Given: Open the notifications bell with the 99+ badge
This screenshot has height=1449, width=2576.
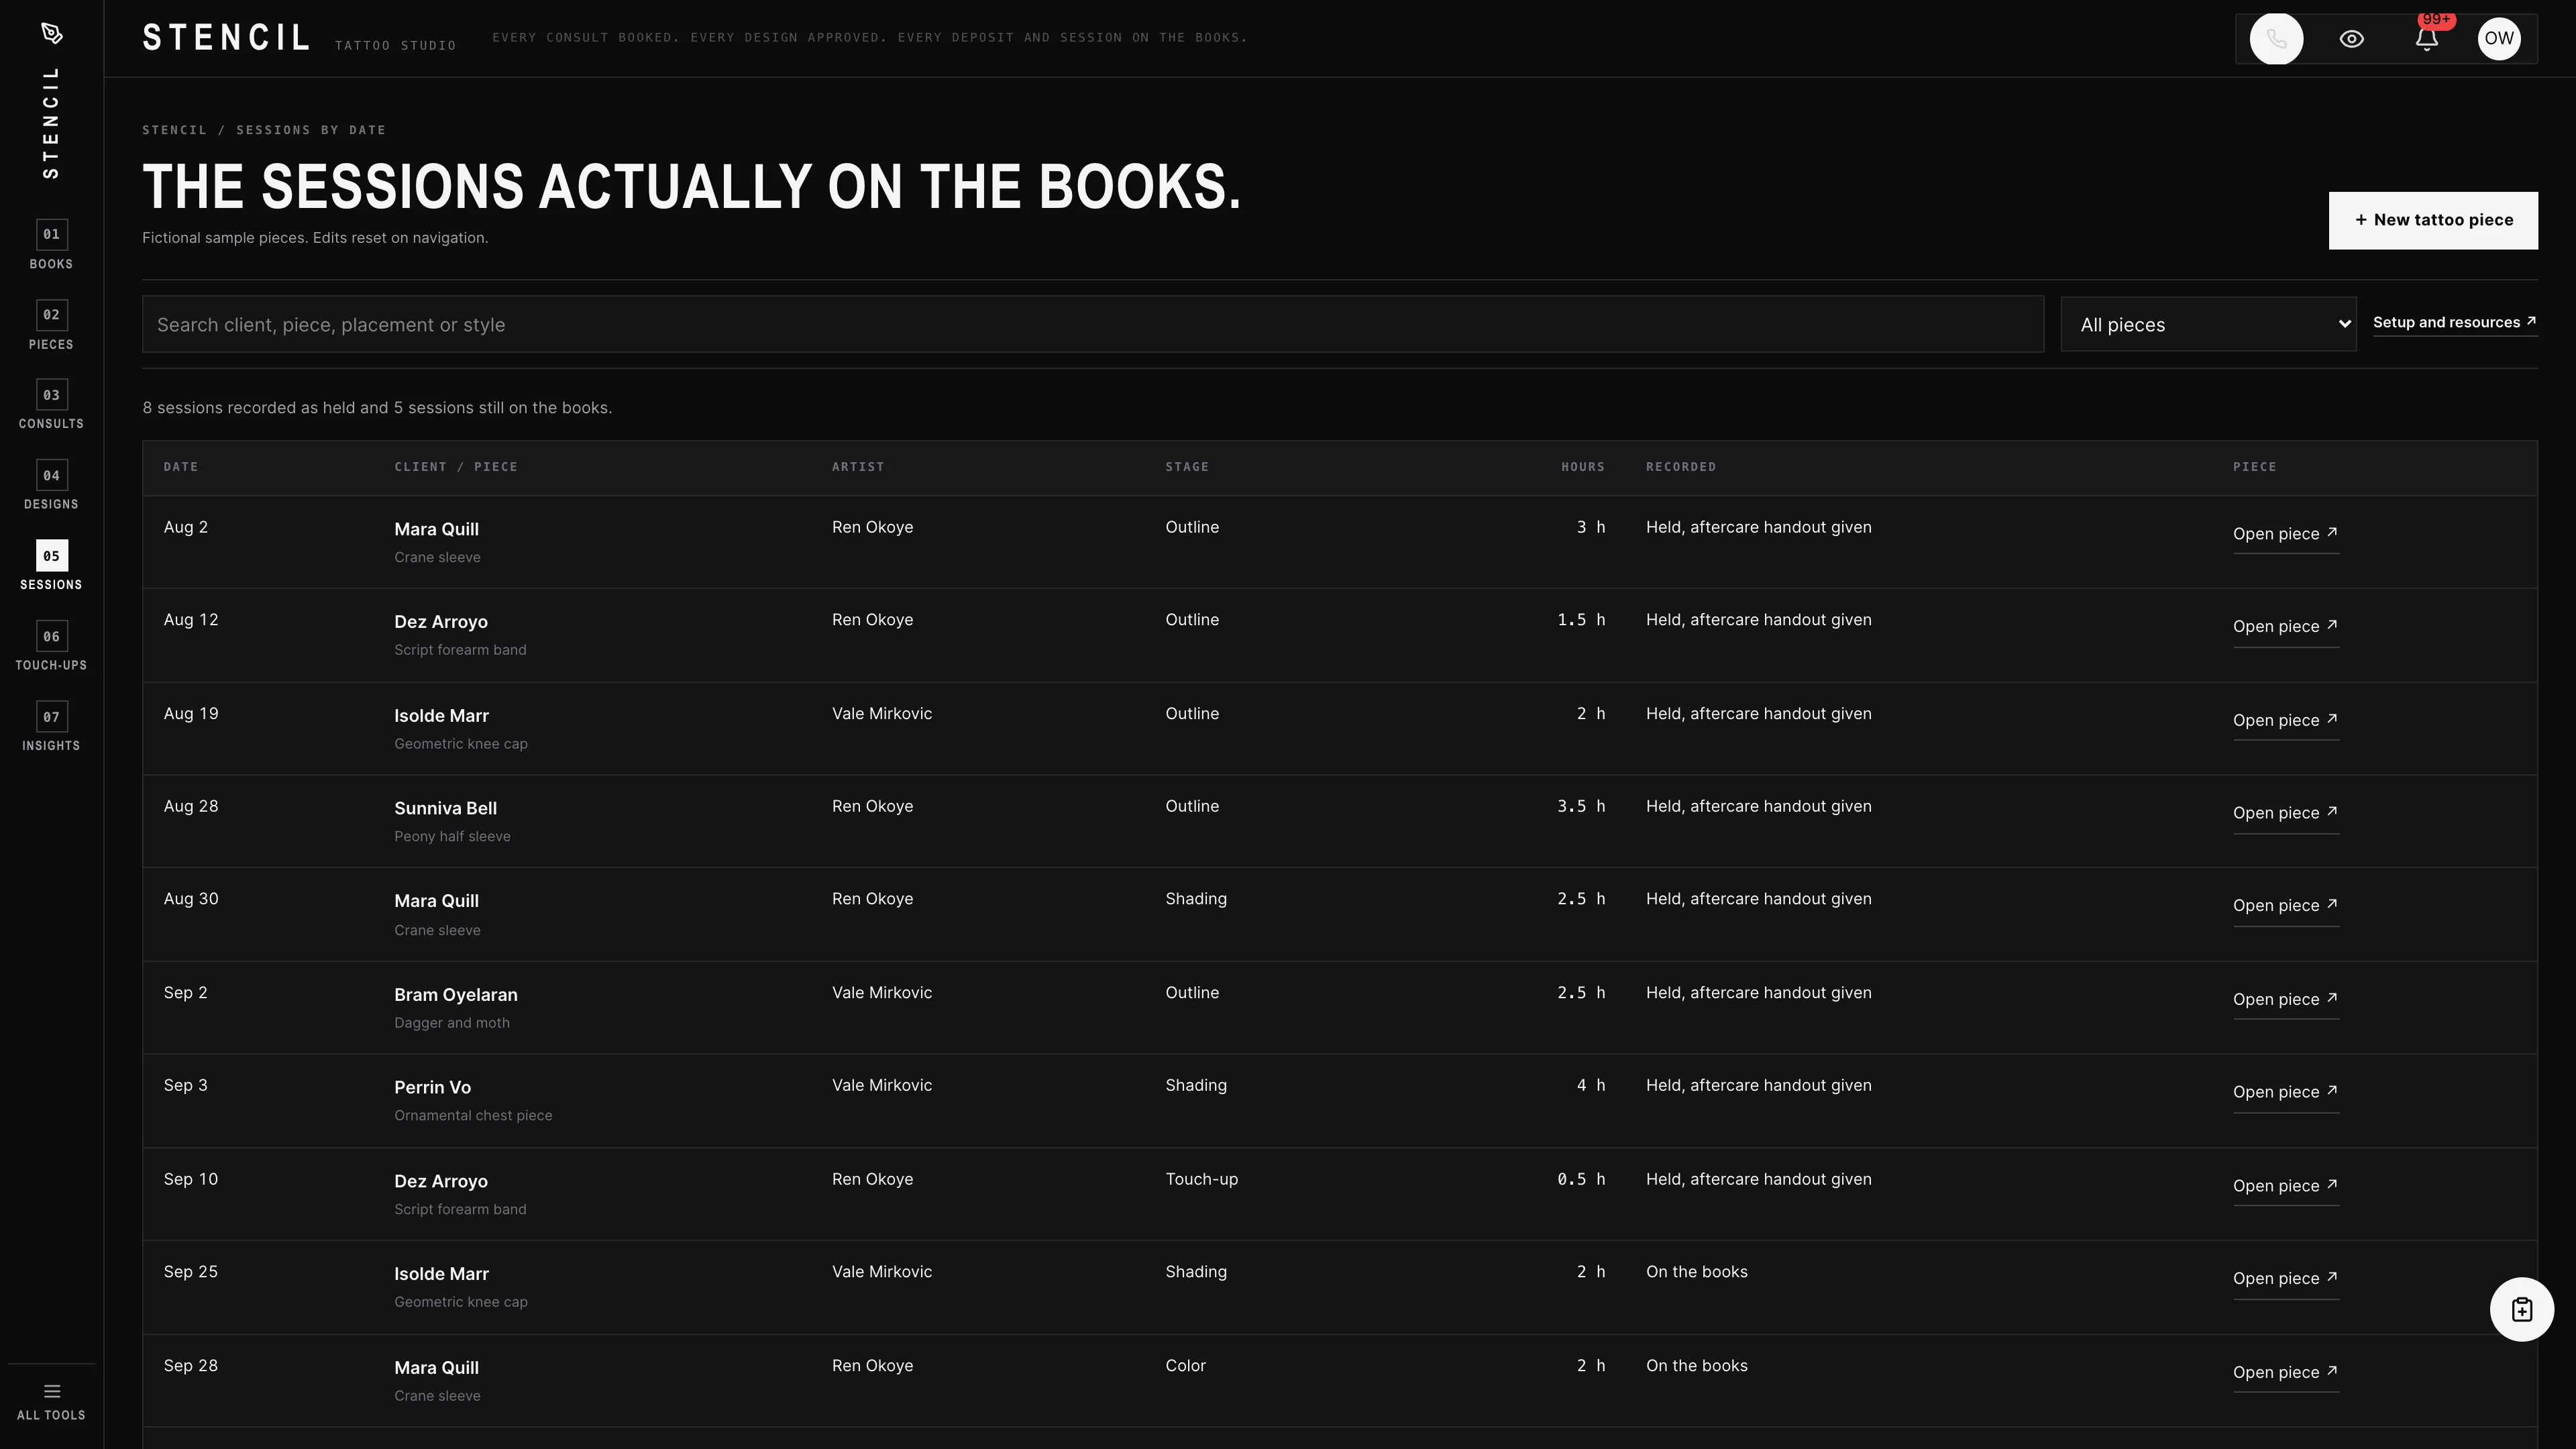Looking at the screenshot, I should pyautogui.click(x=2426, y=39).
